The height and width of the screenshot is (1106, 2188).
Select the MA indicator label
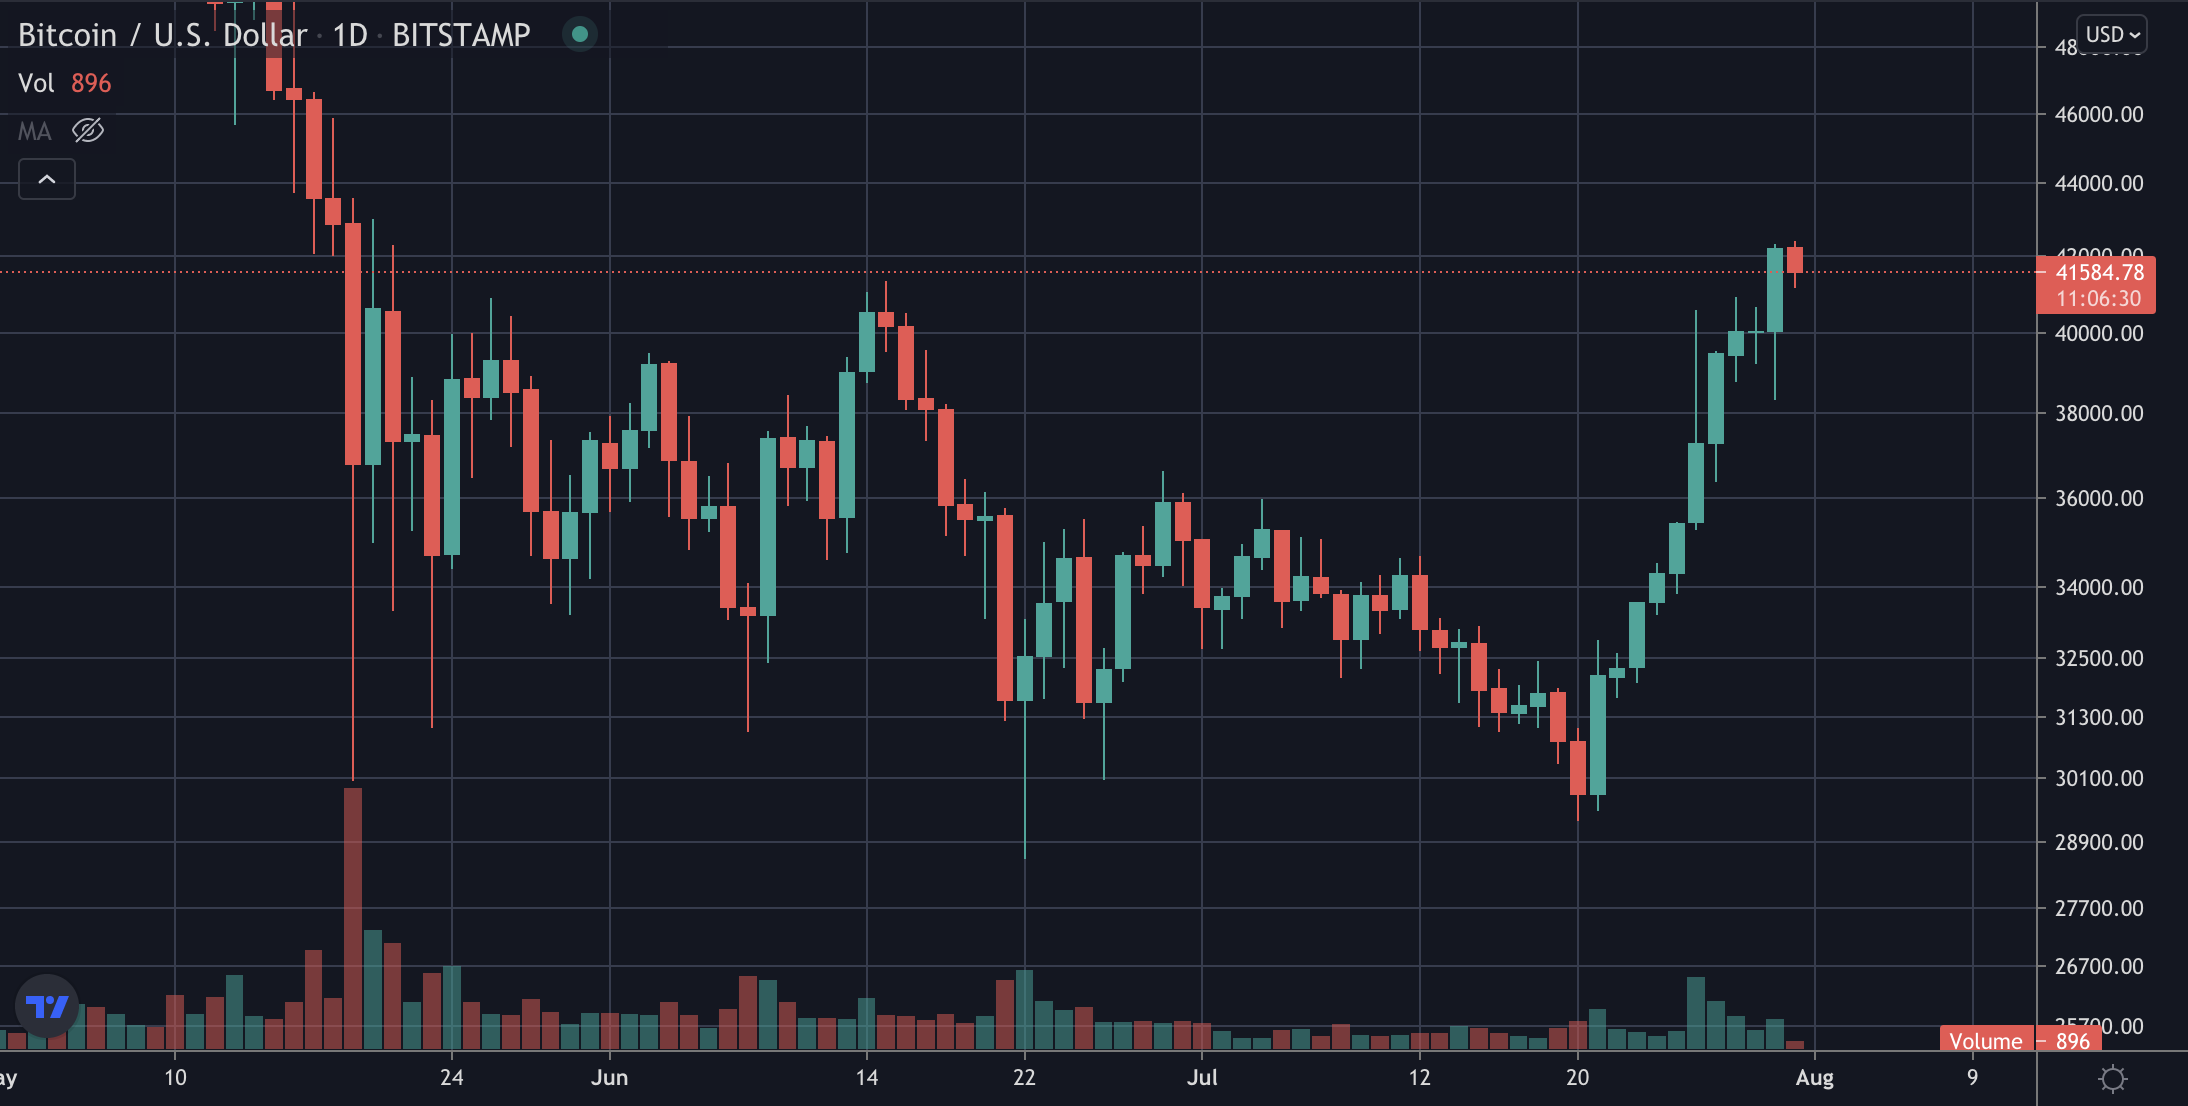(35, 131)
